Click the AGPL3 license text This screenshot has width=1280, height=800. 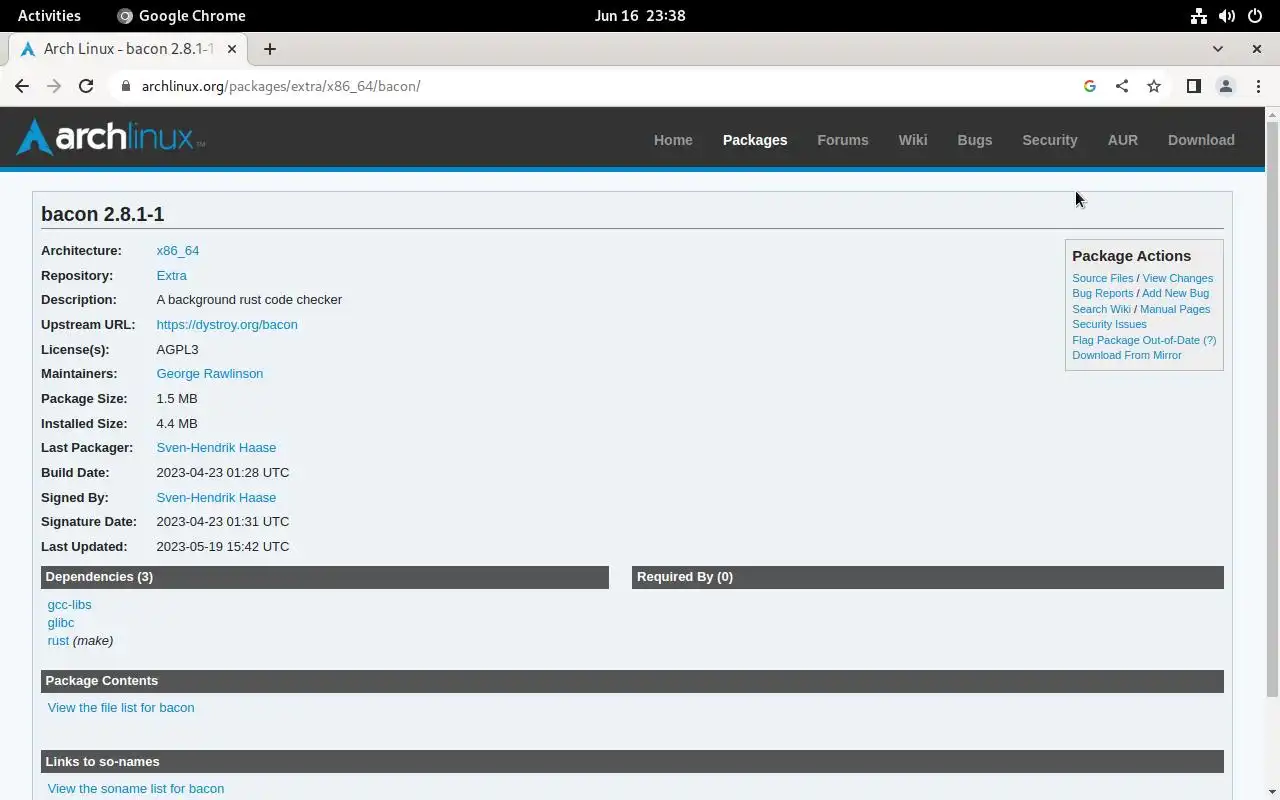[177, 350]
